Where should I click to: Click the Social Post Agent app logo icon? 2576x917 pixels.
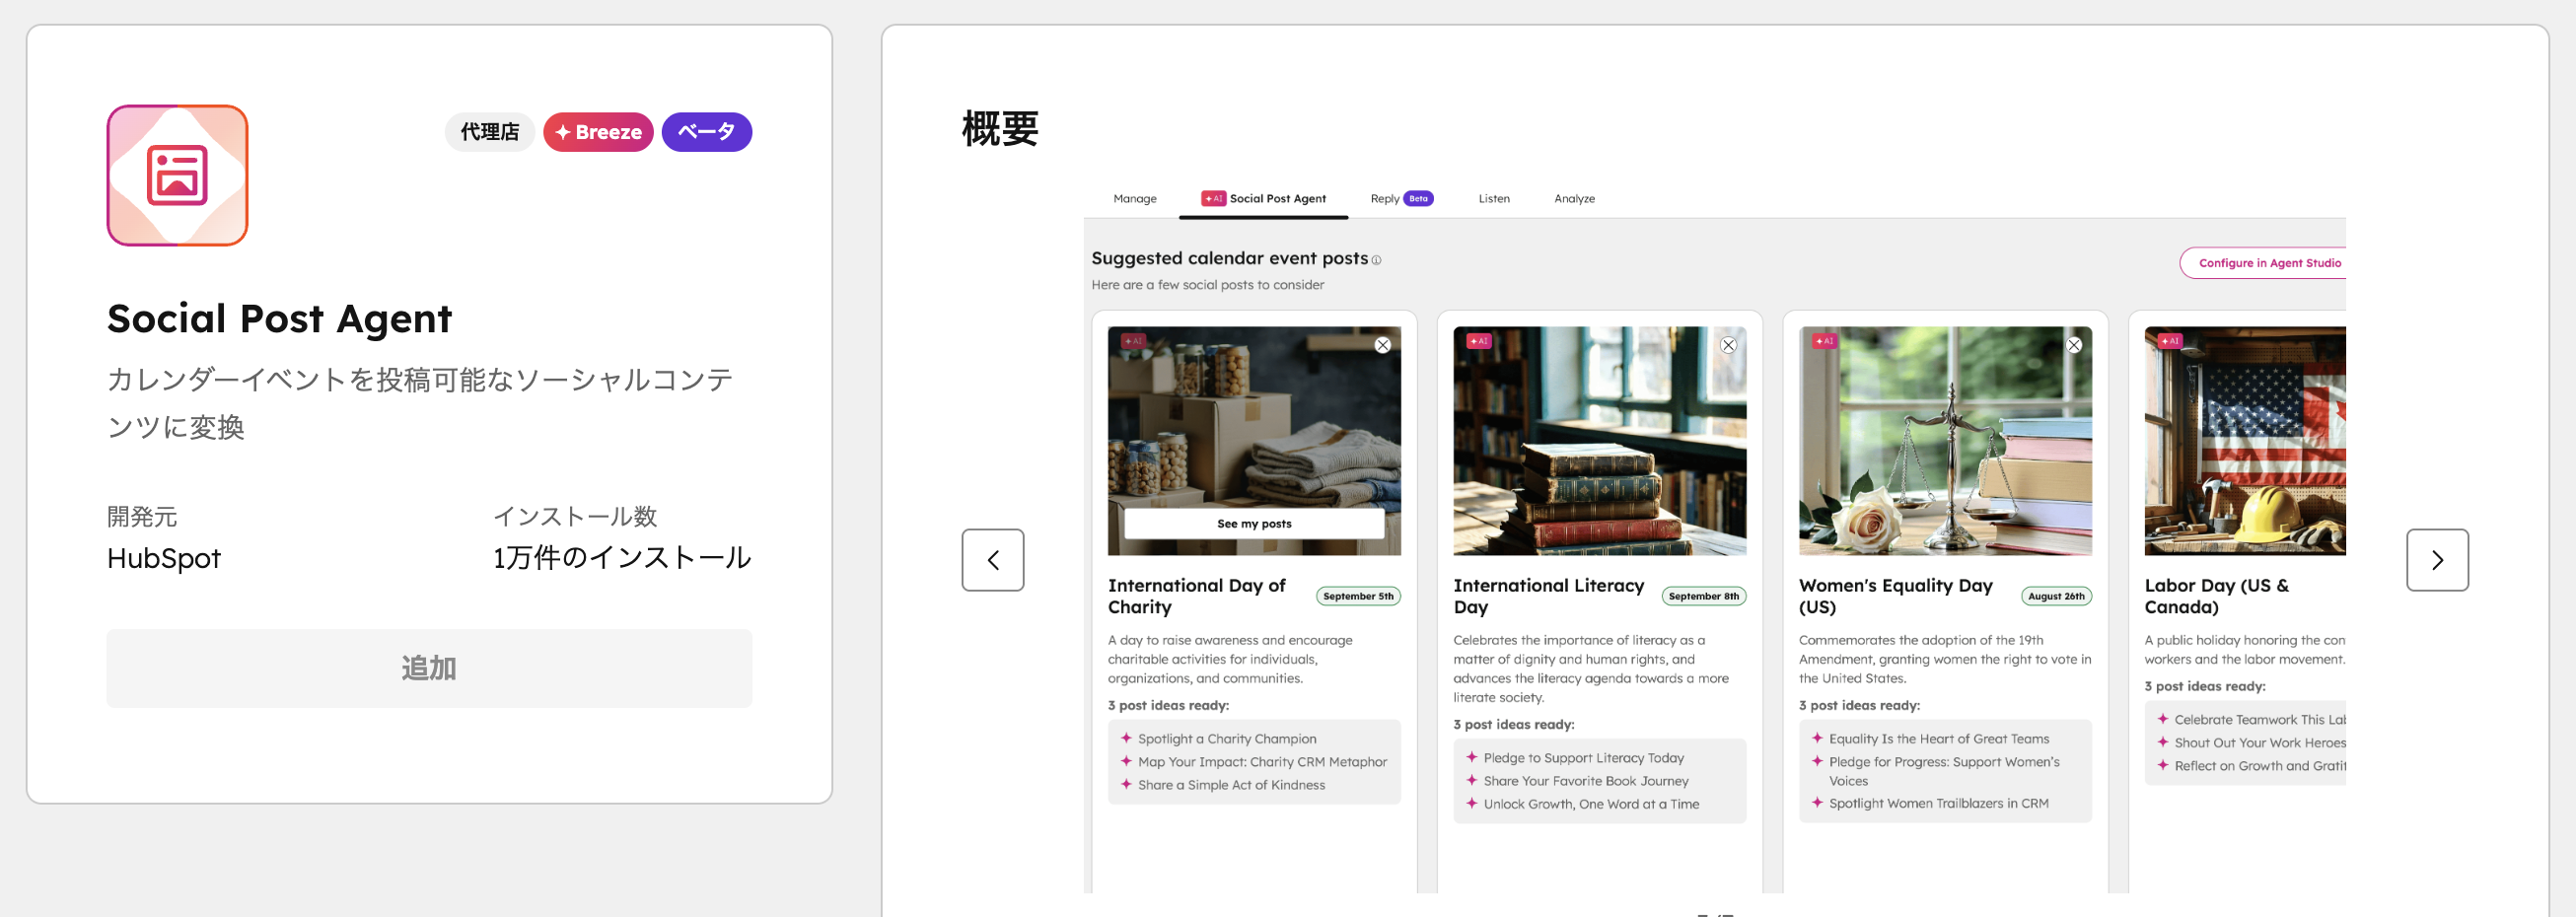coord(177,175)
